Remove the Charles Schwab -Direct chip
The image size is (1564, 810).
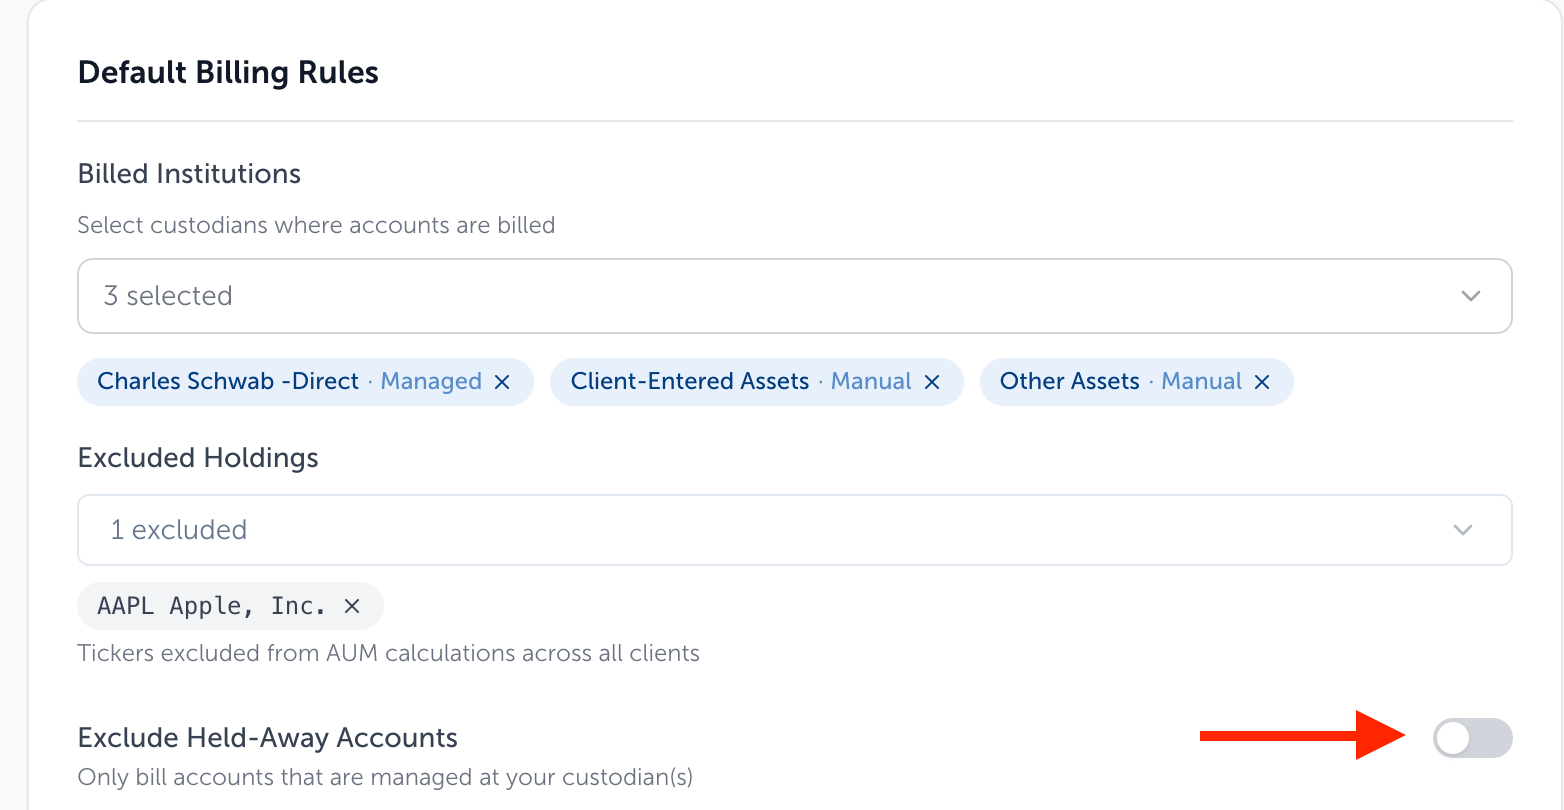502,382
